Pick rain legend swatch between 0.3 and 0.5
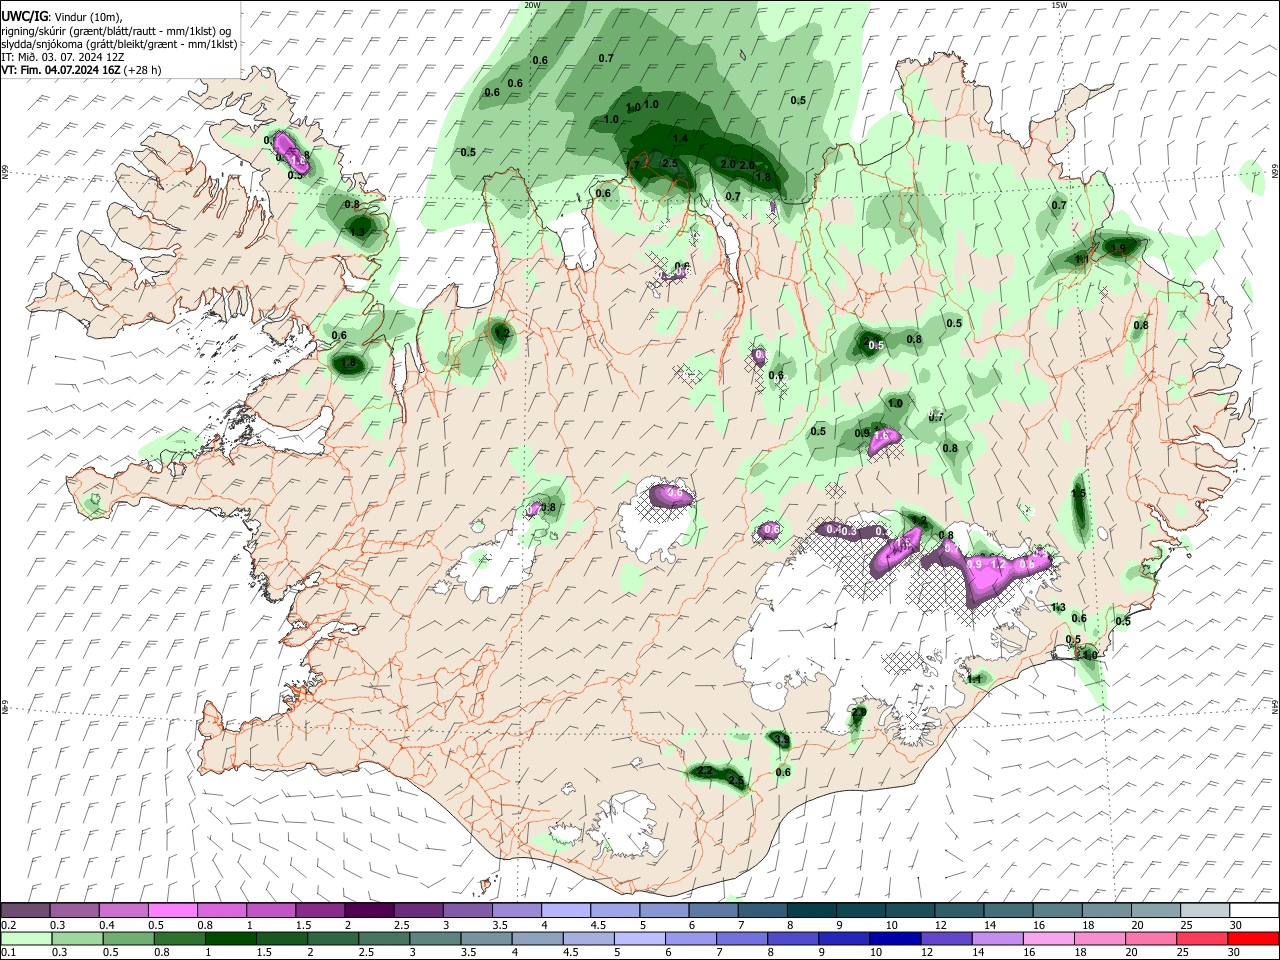 click(x=77, y=939)
